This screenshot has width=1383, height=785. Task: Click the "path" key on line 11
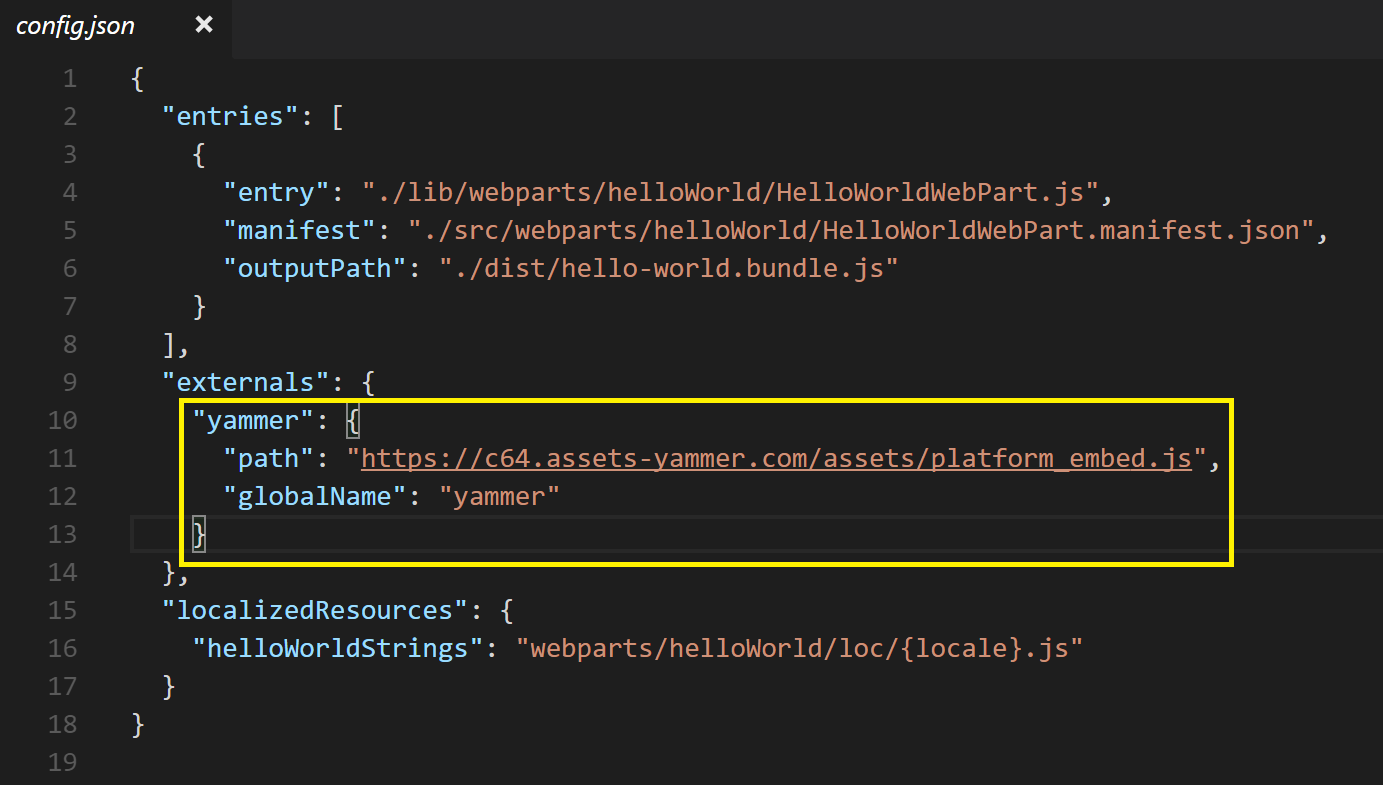(269, 458)
